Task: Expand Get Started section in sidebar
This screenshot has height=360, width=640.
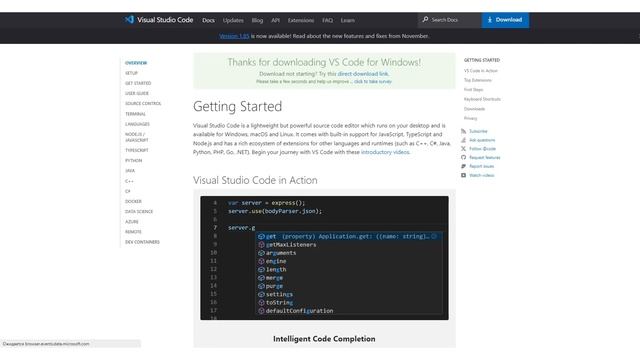Action: click(x=138, y=83)
